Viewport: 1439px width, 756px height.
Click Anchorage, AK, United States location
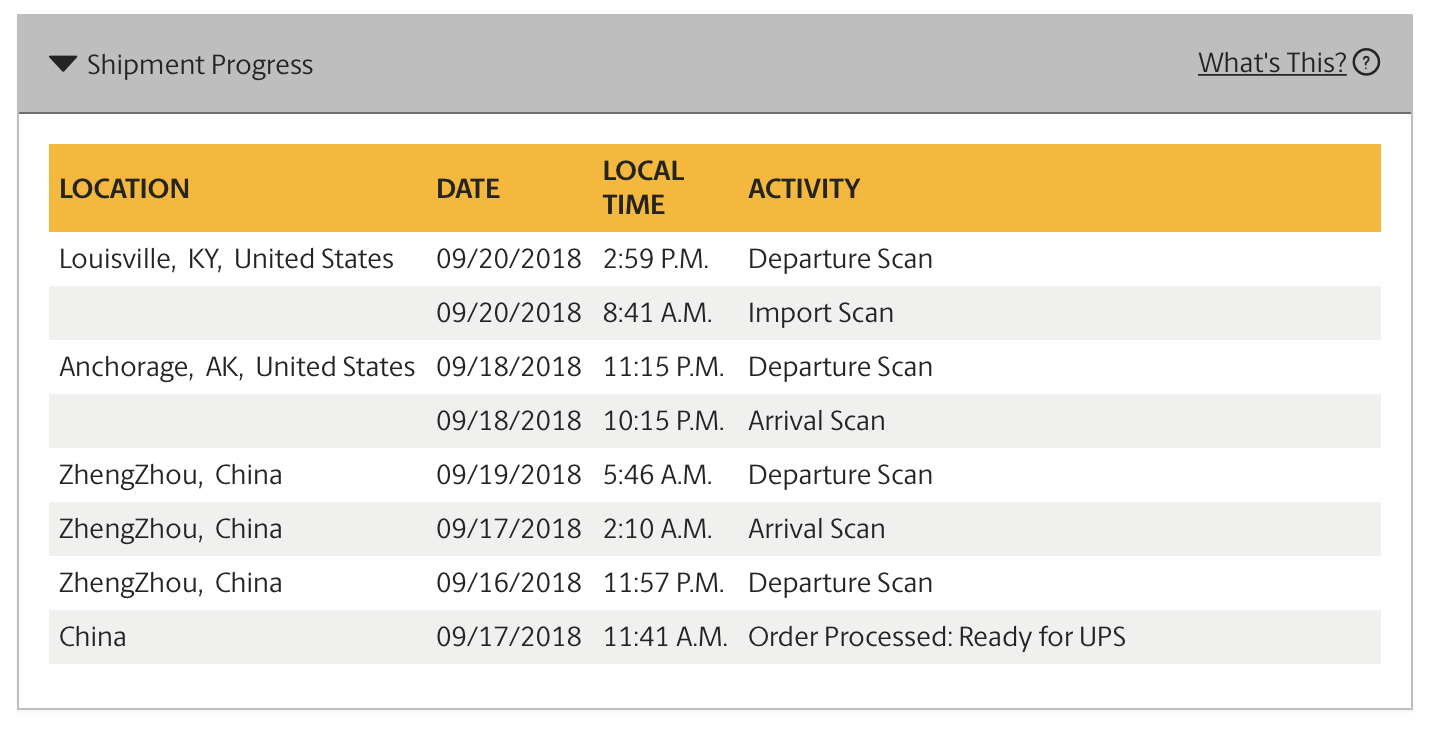click(237, 367)
